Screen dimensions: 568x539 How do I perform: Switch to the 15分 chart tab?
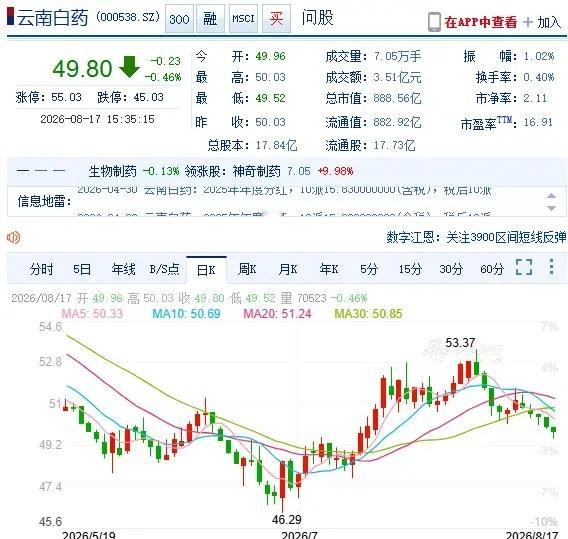pos(410,270)
